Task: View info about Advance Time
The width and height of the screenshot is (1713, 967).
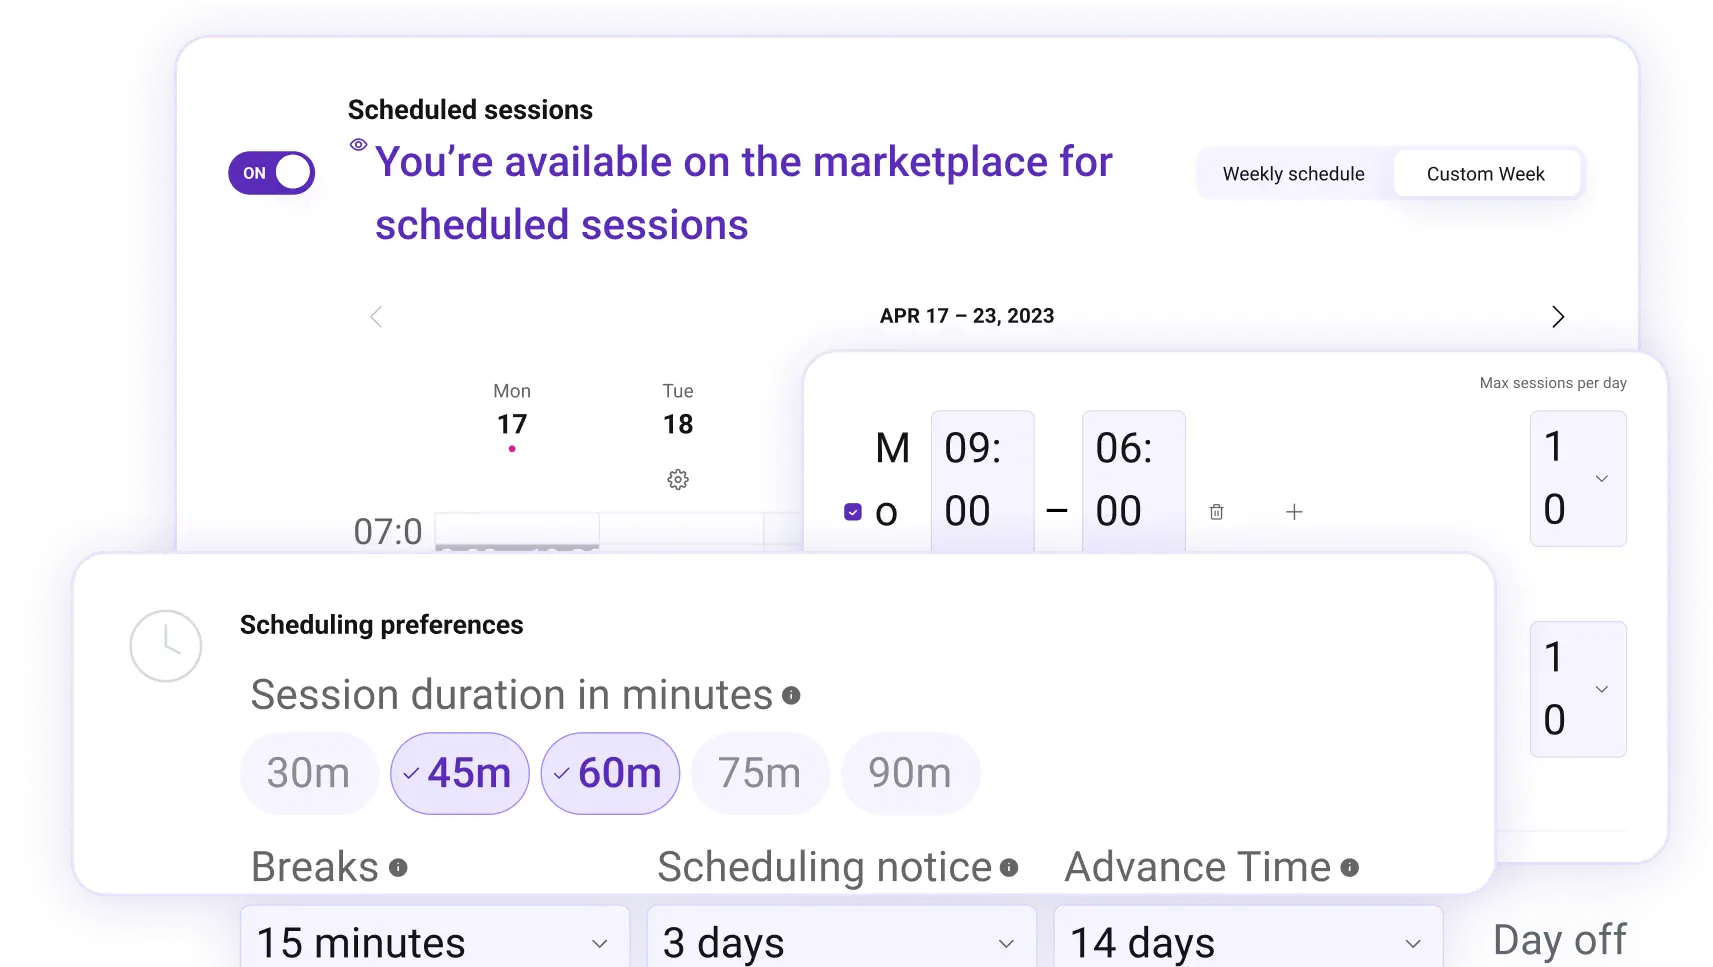Action: [1348, 867]
